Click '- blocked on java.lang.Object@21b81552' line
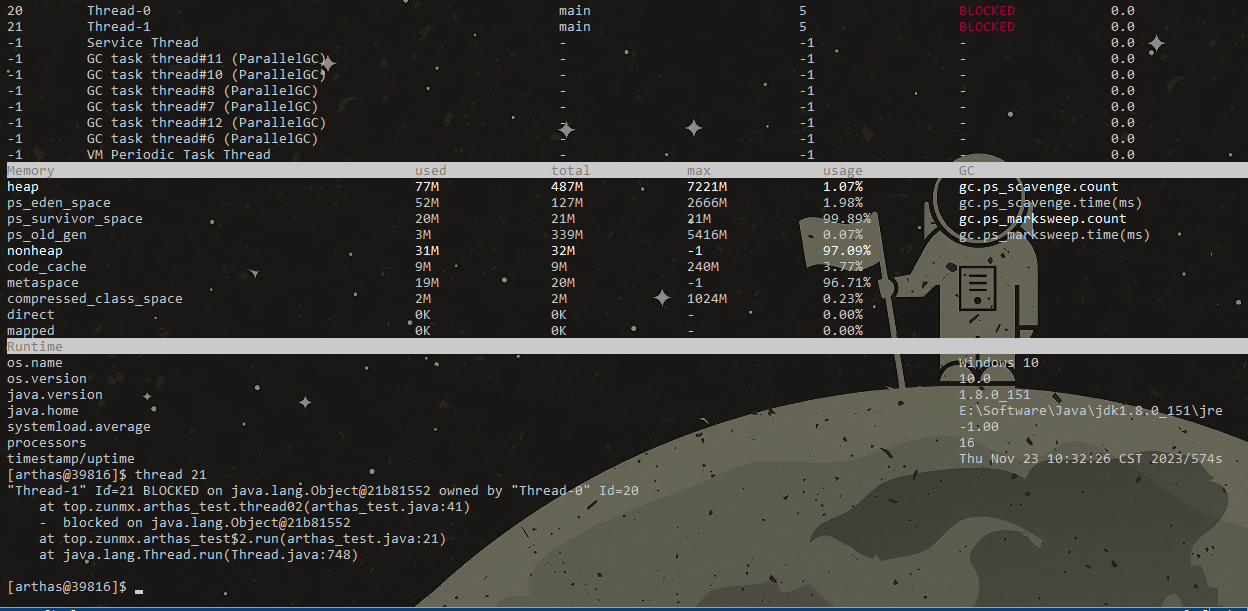1248x611 pixels. point(195,523)
